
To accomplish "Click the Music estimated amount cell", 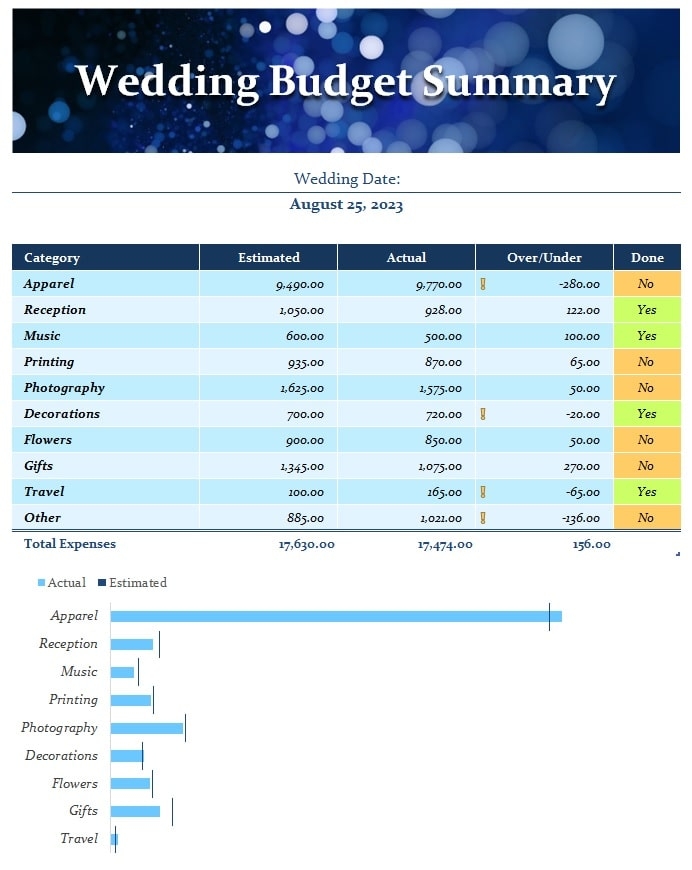I will coord(268,336).
